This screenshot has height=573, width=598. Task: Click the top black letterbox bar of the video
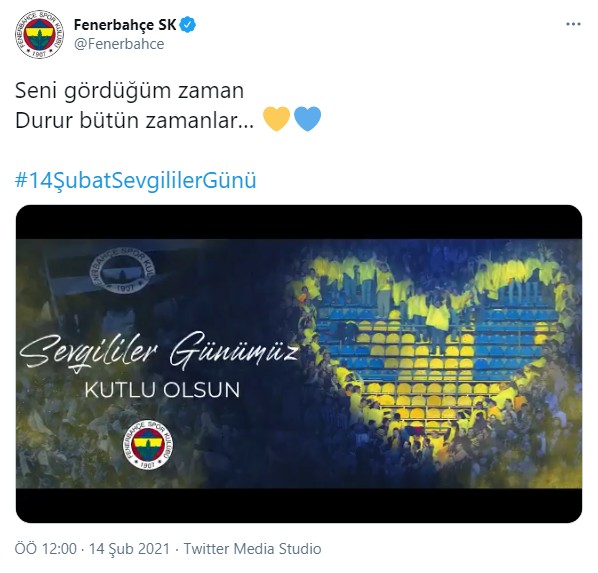pos(299,222)
